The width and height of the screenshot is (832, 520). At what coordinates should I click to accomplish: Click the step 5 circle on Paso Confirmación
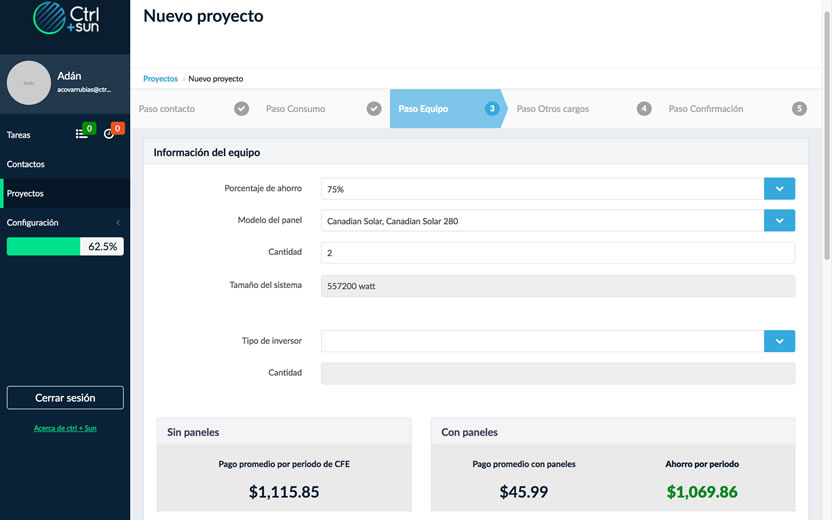[x=799, y=109]
